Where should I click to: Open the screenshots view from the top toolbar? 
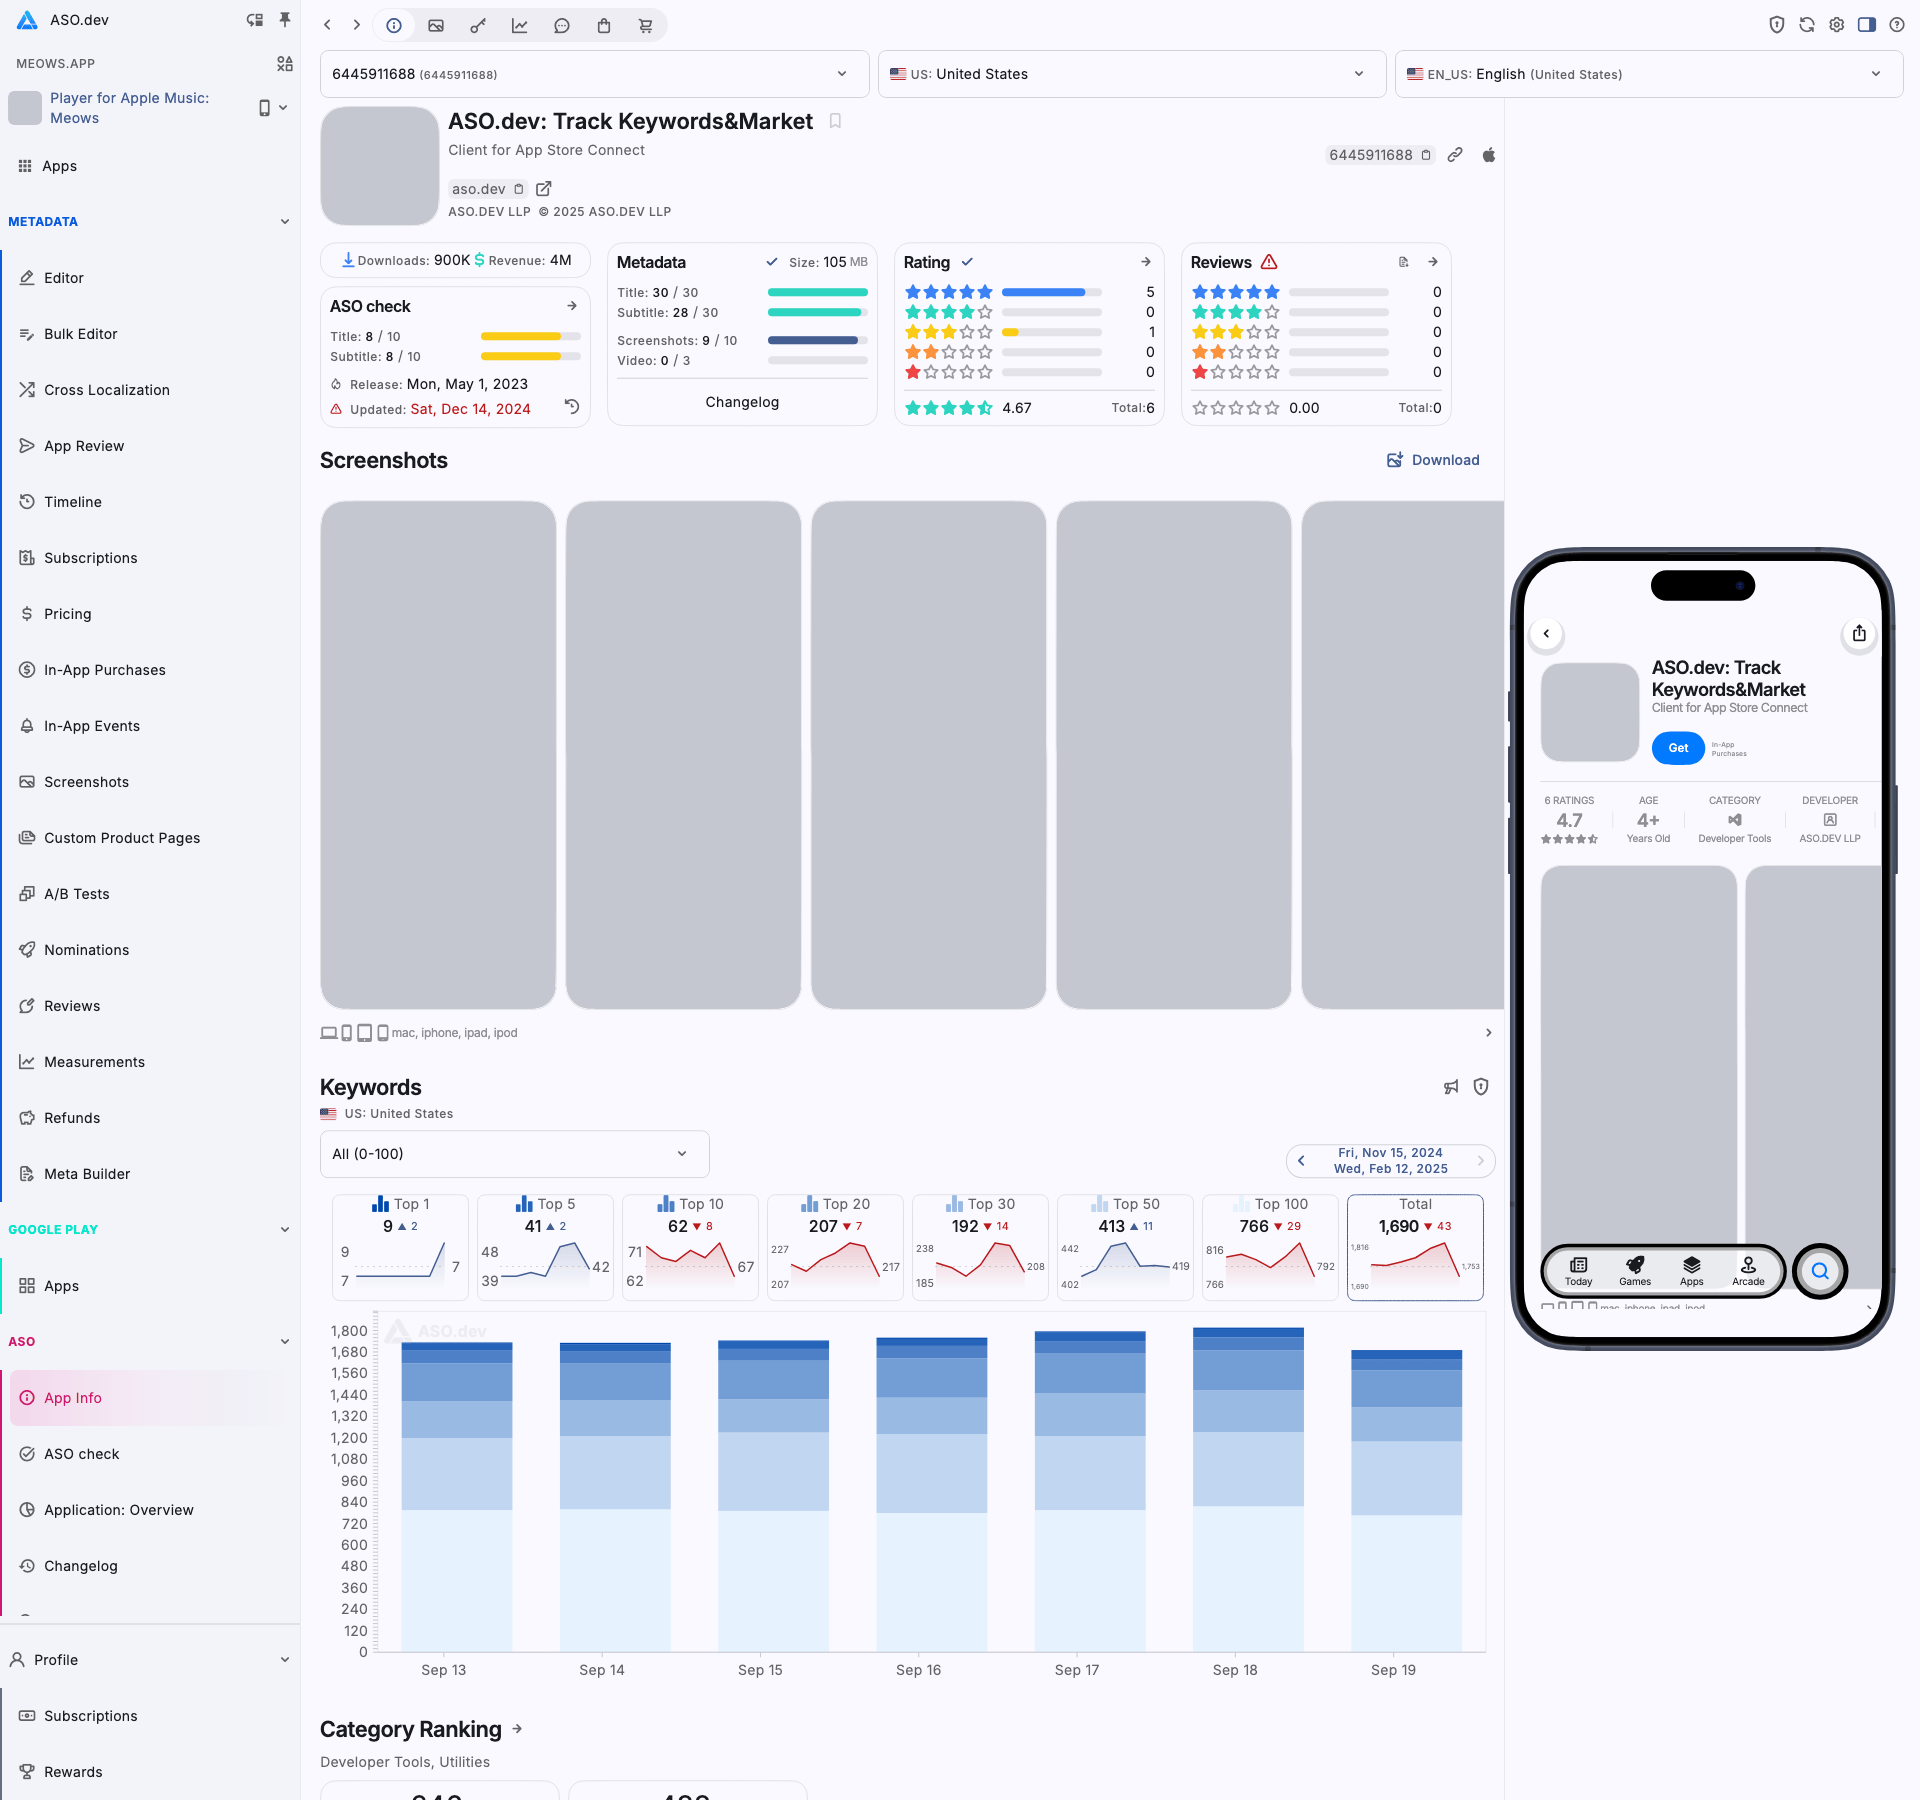click(436, 26)
